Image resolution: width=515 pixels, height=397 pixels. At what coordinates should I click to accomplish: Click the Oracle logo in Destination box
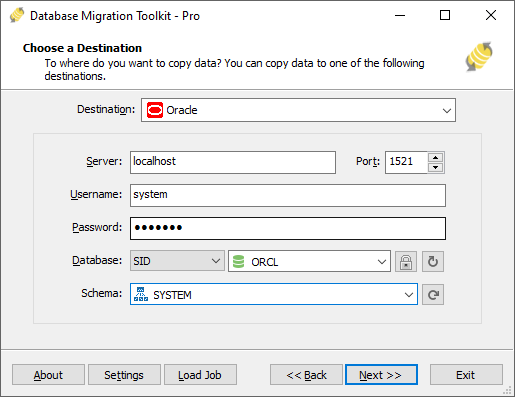coord(155,110)
